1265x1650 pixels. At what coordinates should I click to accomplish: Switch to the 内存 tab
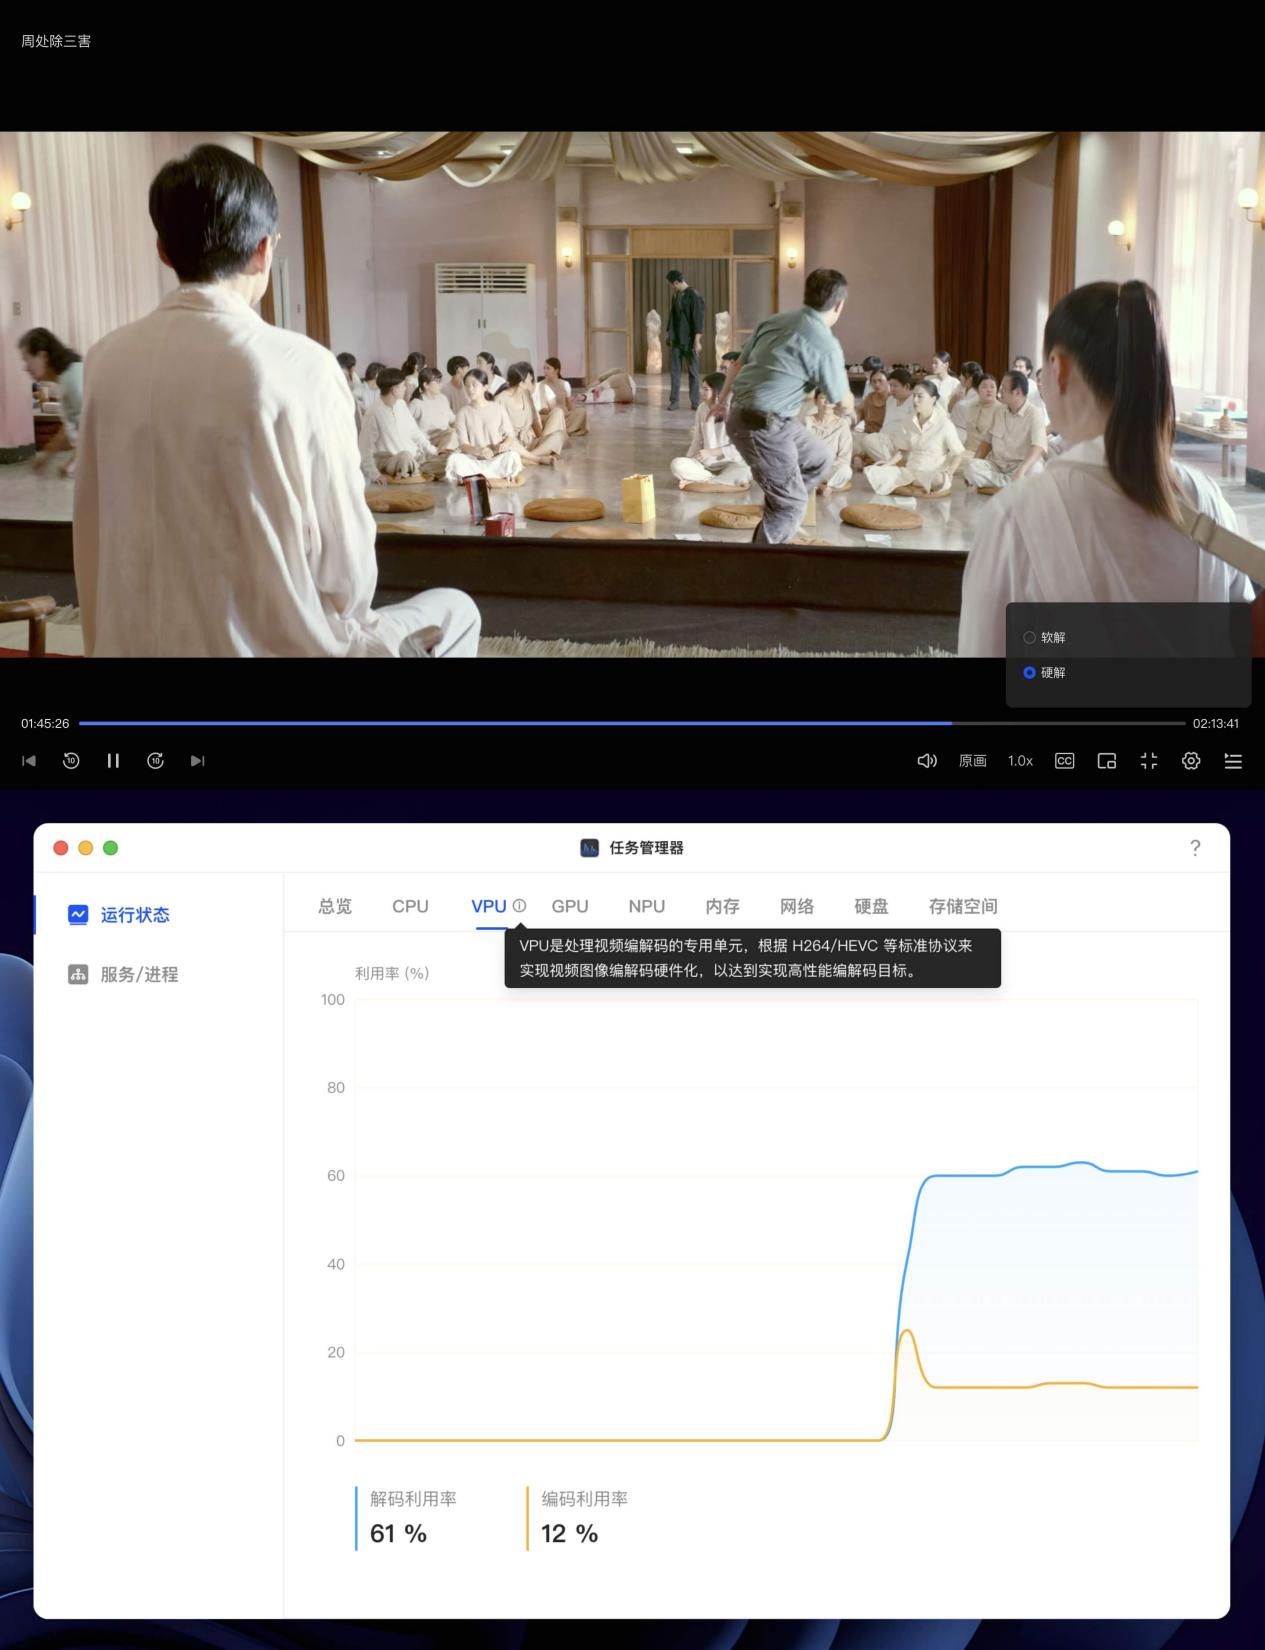[722, 906]
